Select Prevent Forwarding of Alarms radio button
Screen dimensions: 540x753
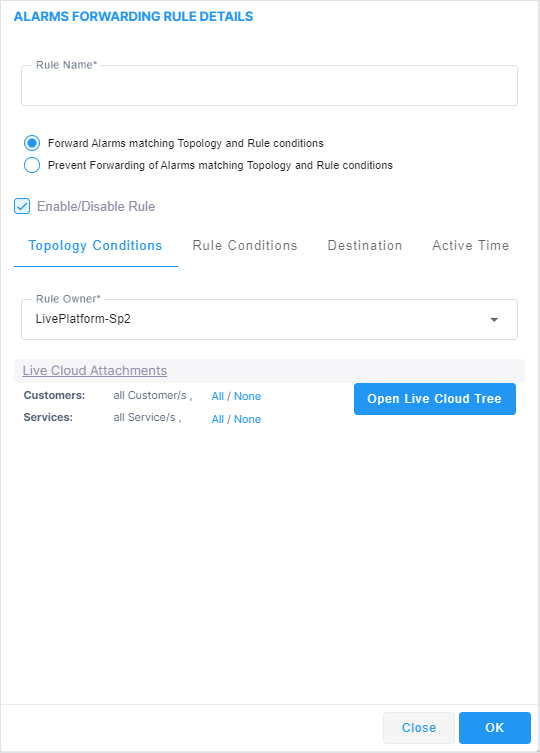click(x=32, y=165)
